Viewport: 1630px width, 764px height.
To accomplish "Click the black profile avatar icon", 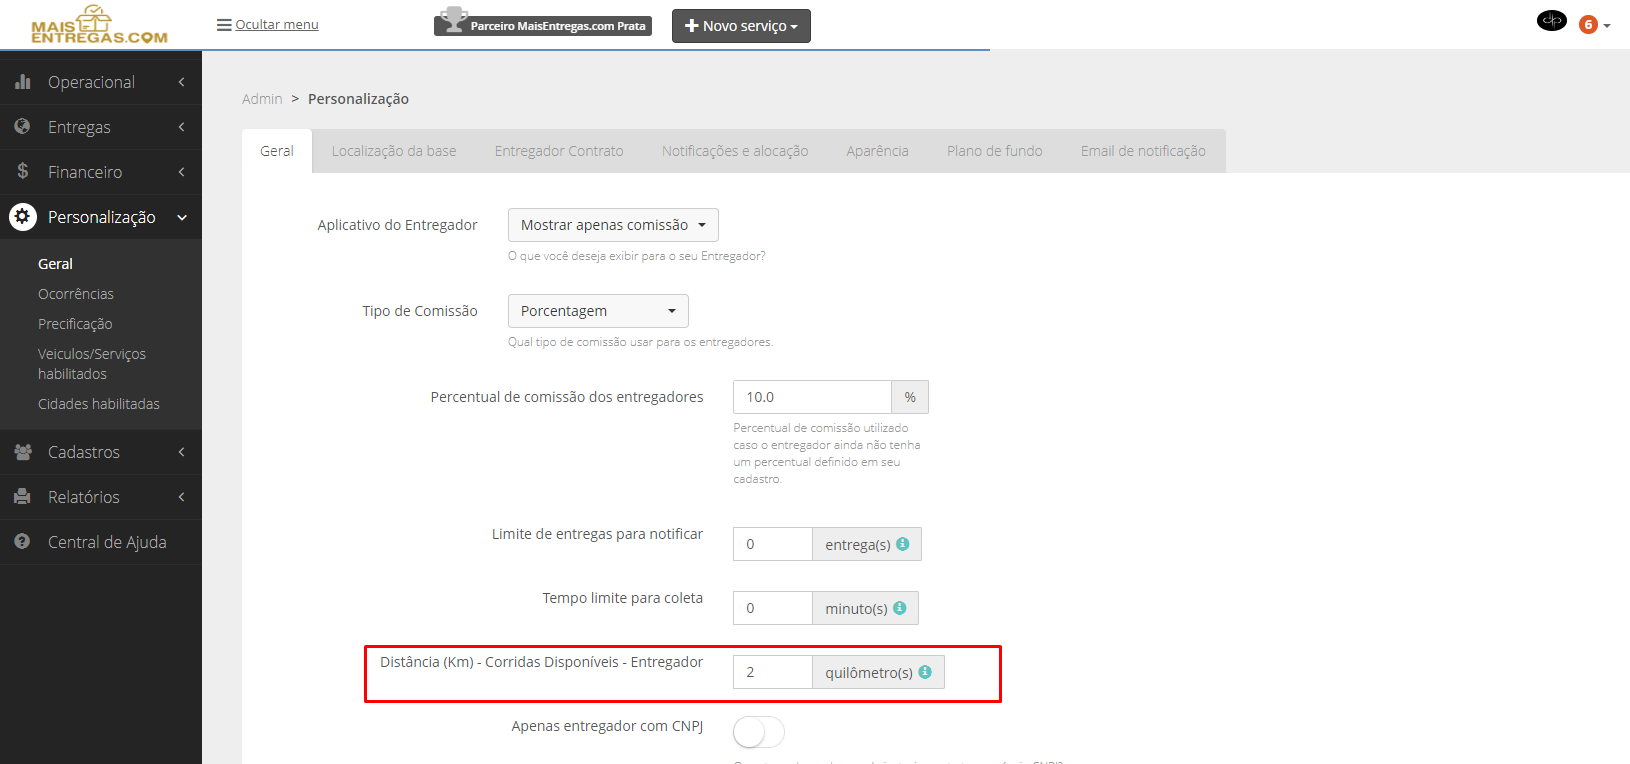I will point(1552,21).
